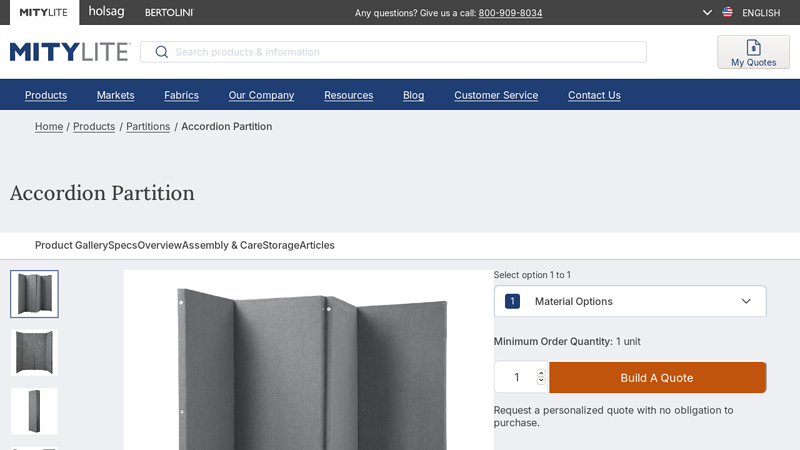The width and height of the screenshot is (800, 450).
Task: Call the 800-909-8034 phone link
Action: 510,13
